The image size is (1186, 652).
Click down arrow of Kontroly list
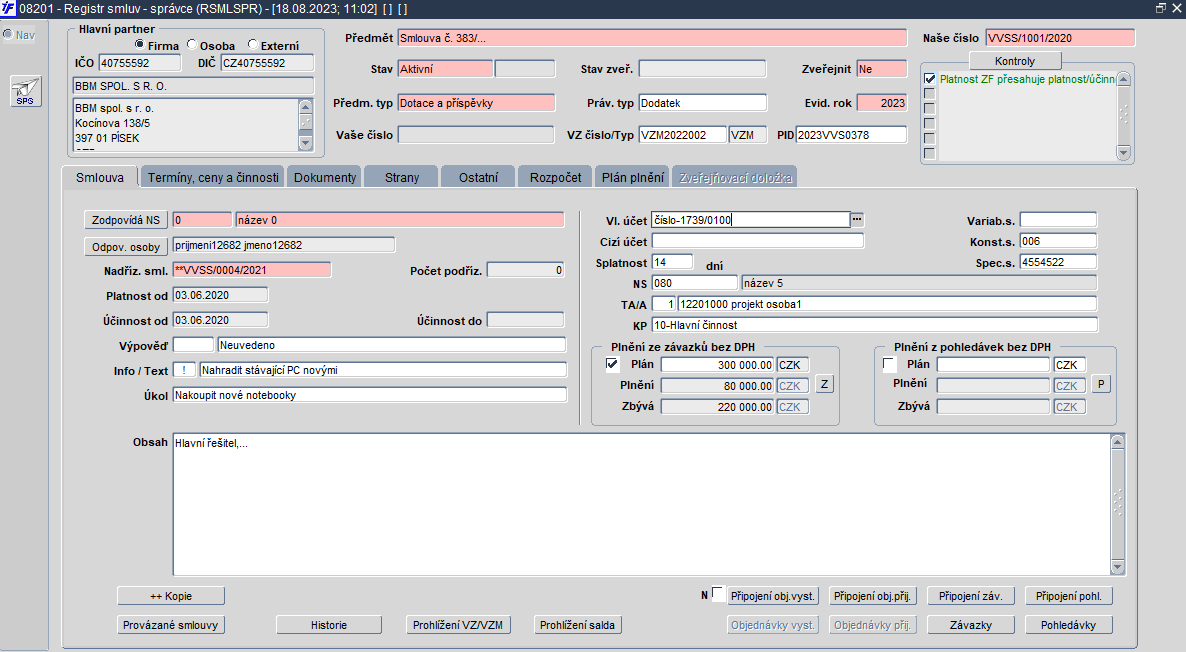pos(1123,153)
